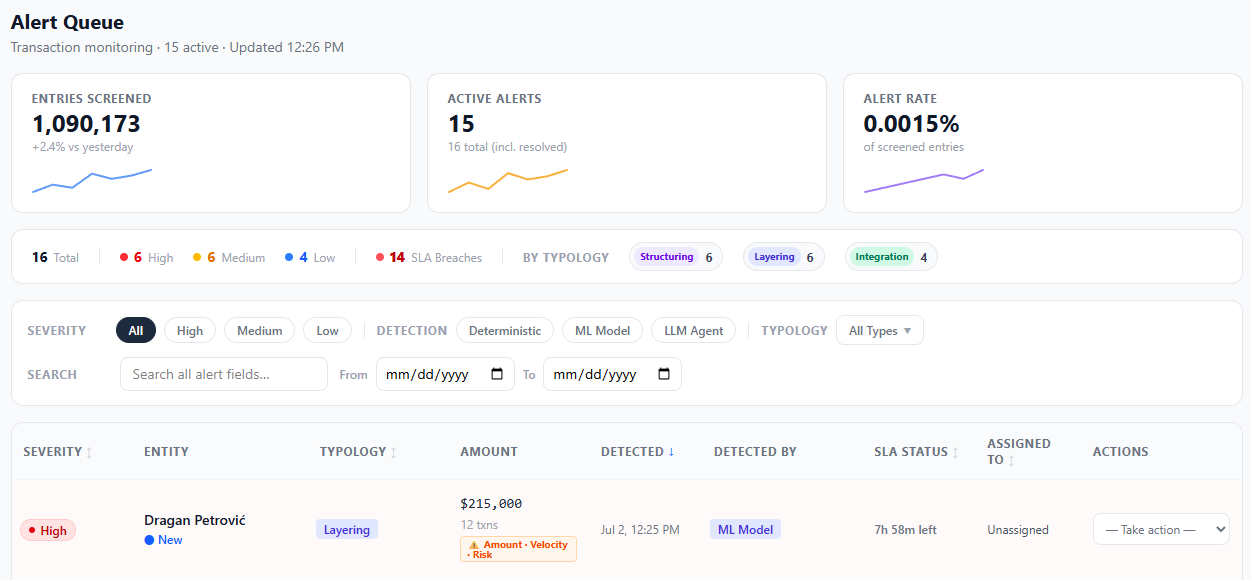This screenshot has width=1252, height=581.
Task: Click the Integration typology chip
Action: 891,257
